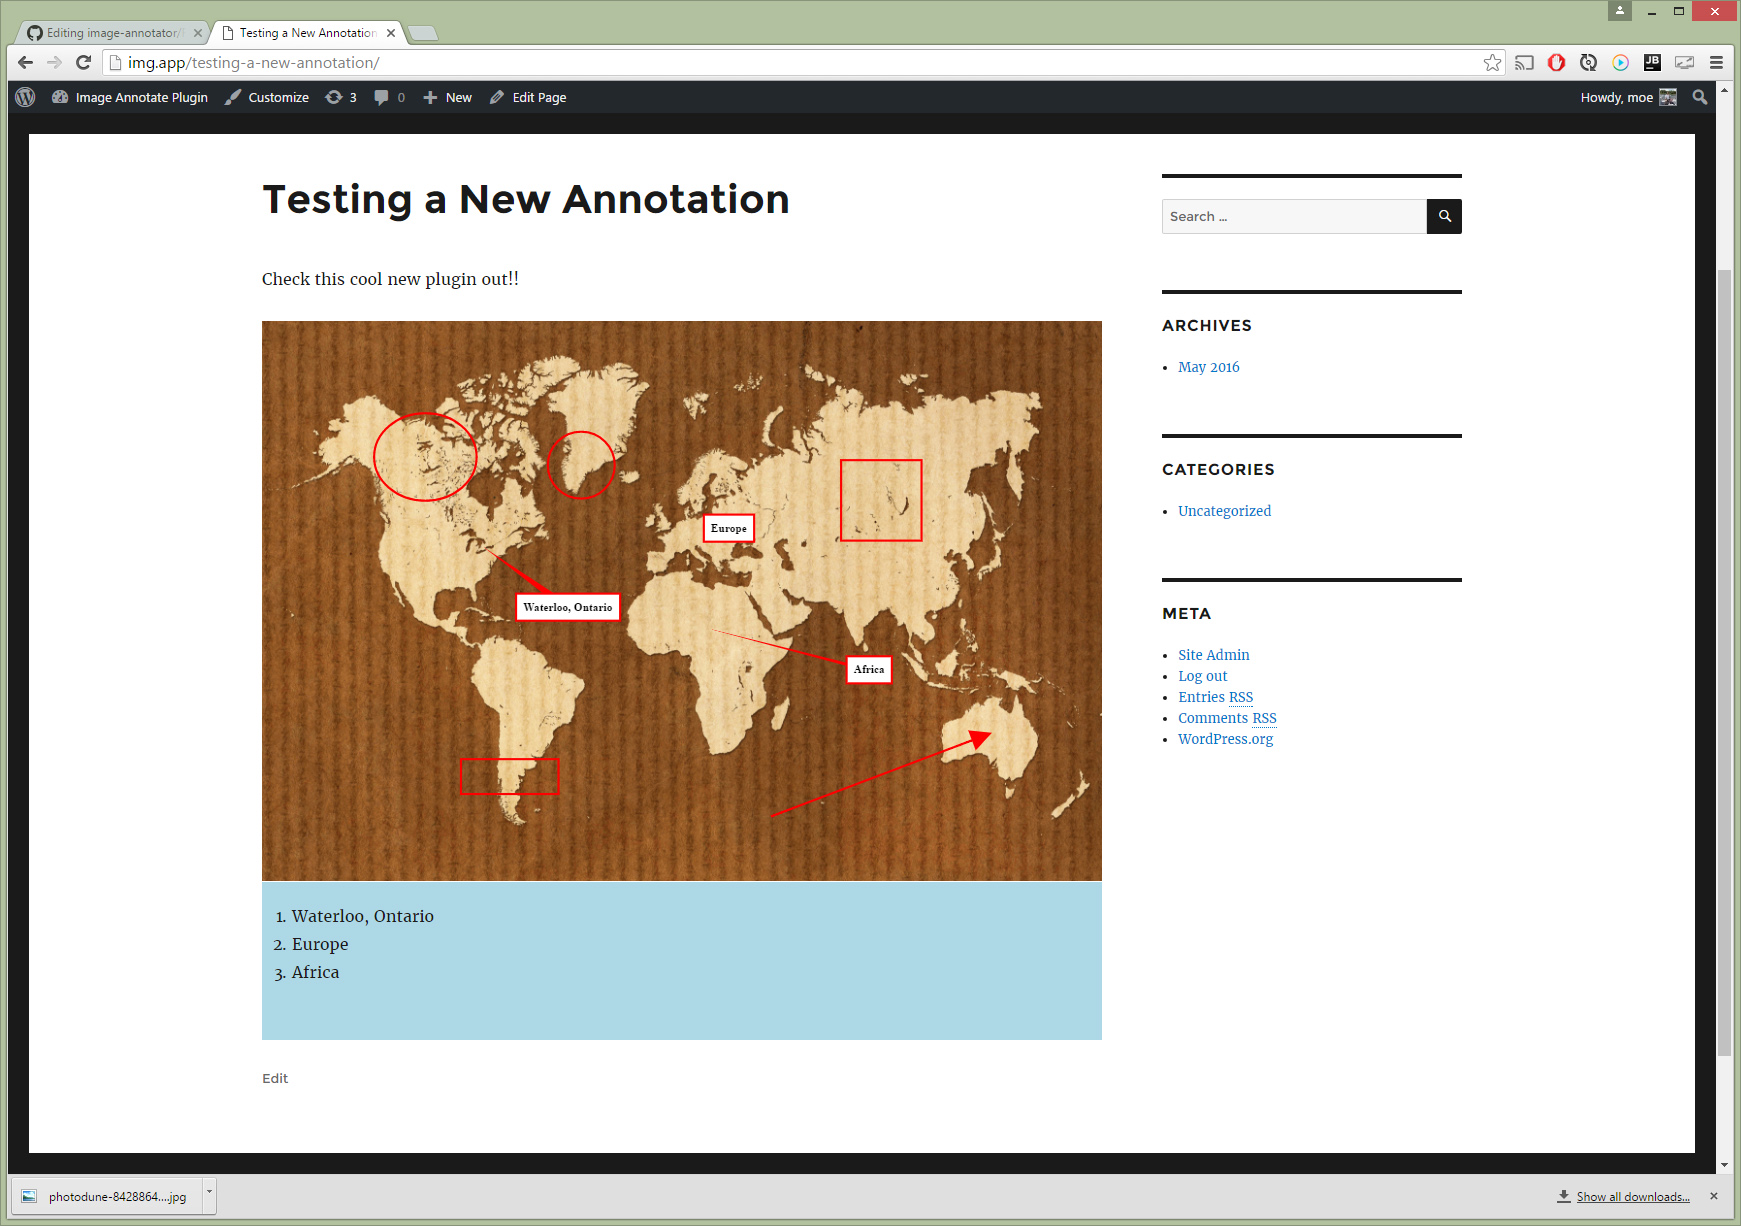
Task: Click the Africa annotation label on map
Action: 869,669
